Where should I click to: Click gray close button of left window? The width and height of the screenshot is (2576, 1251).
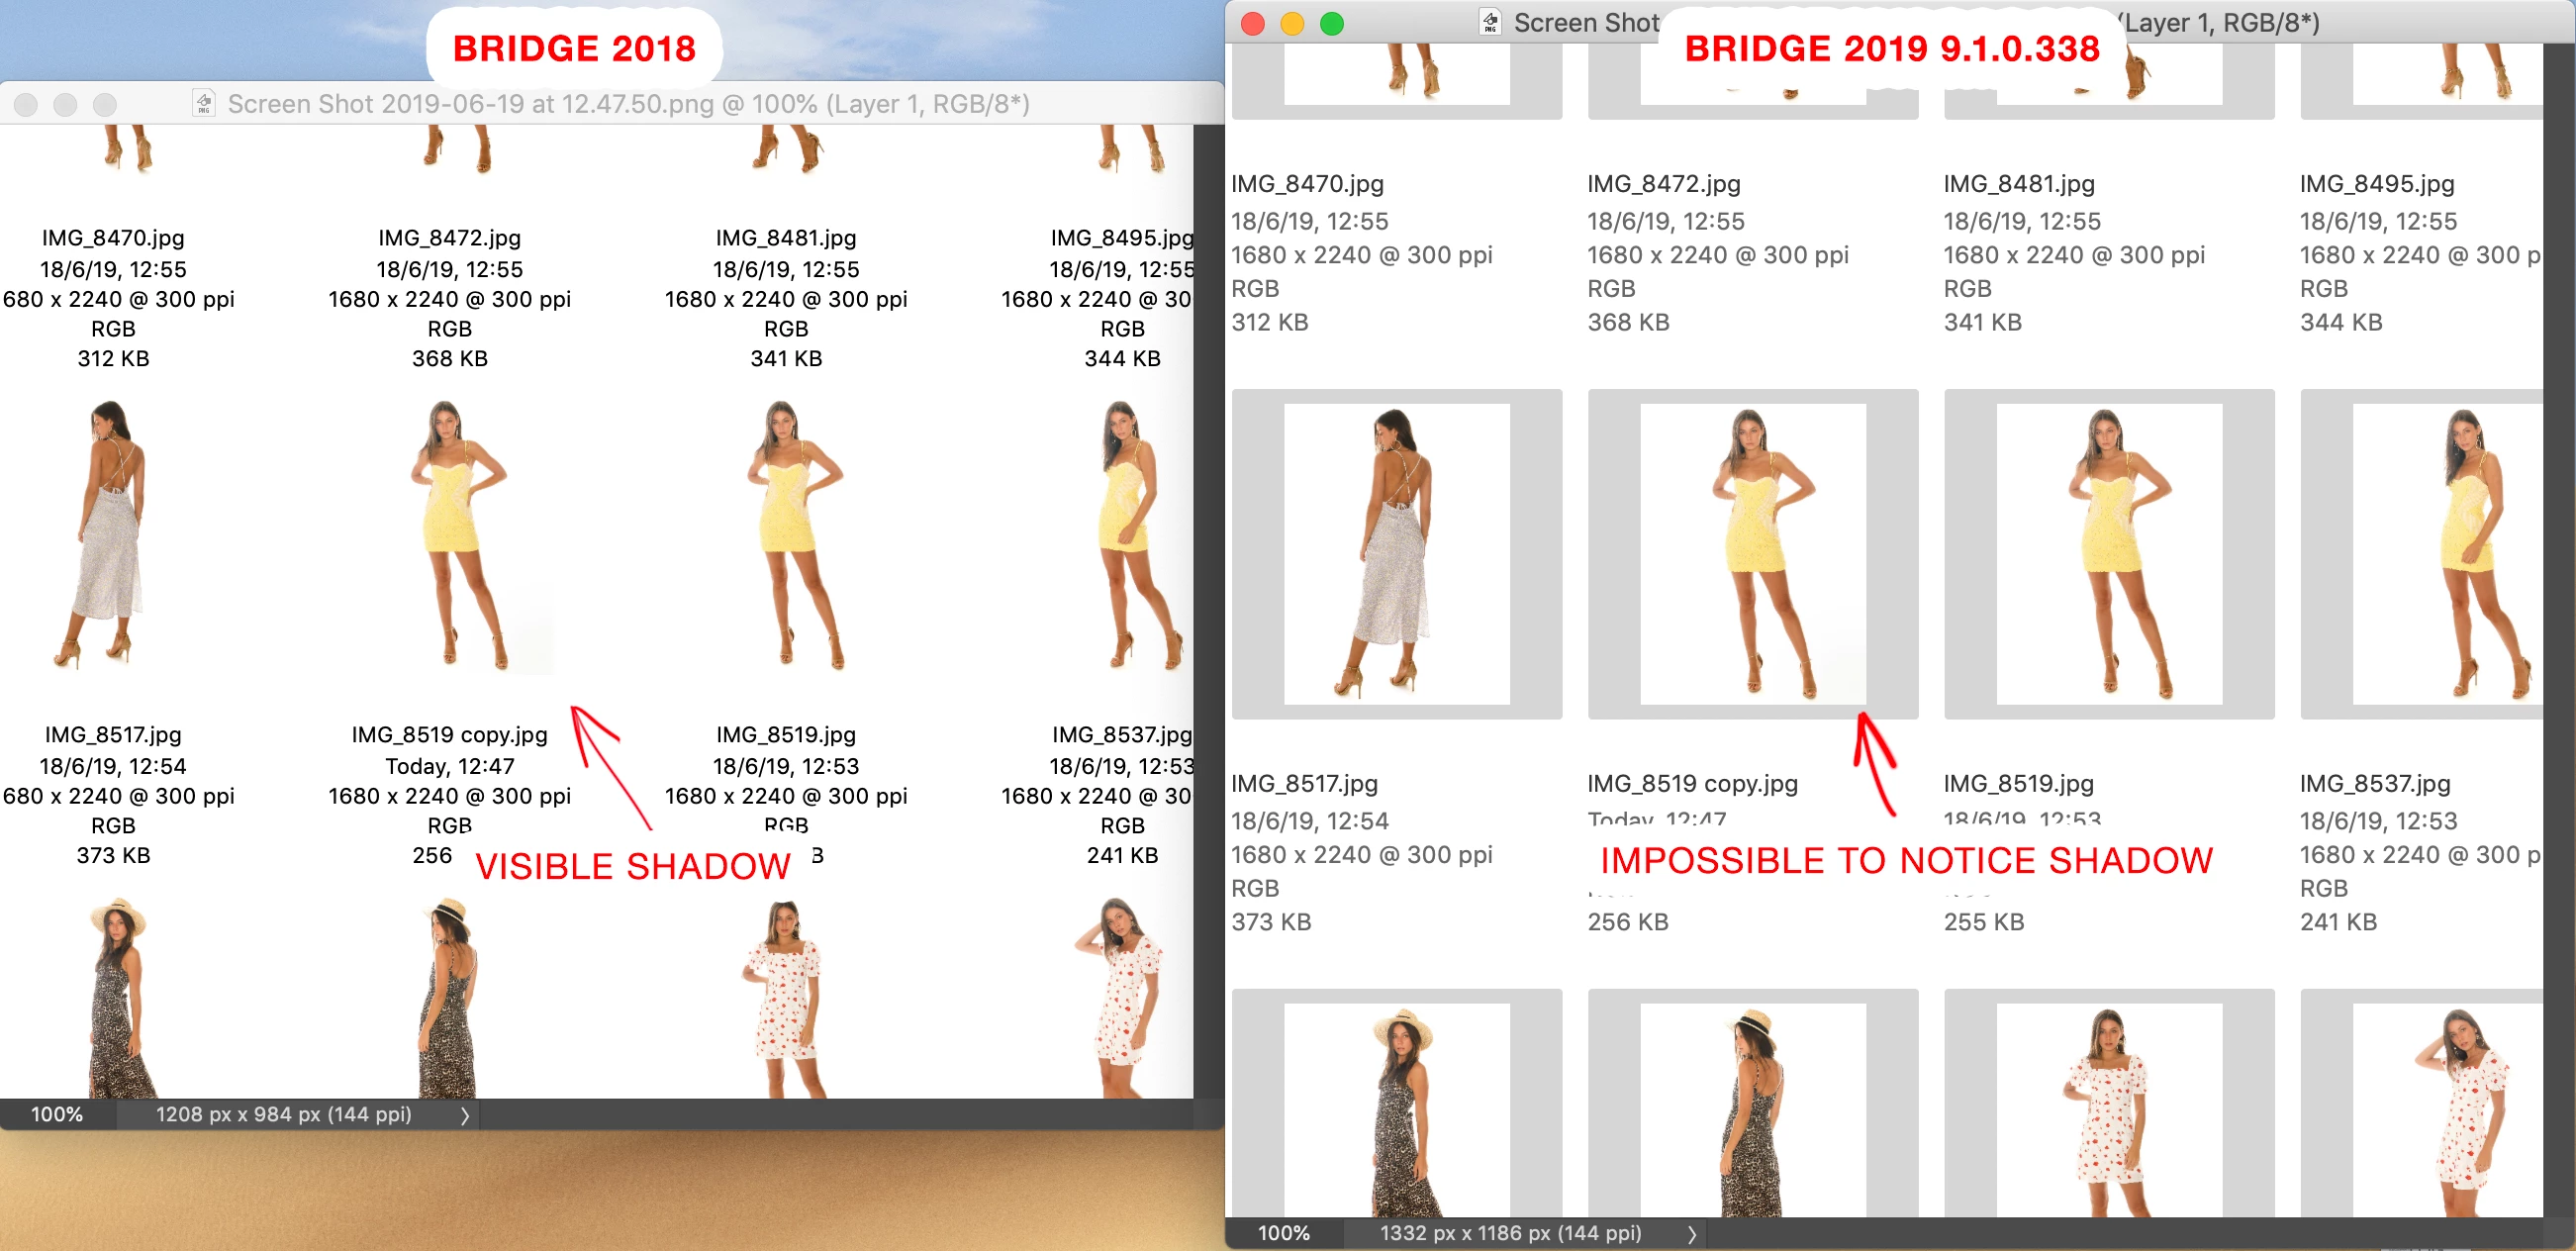point(27,104)
